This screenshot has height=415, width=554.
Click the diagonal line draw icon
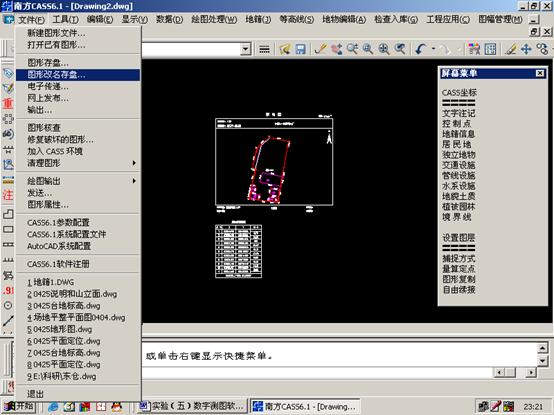(8, 320)
